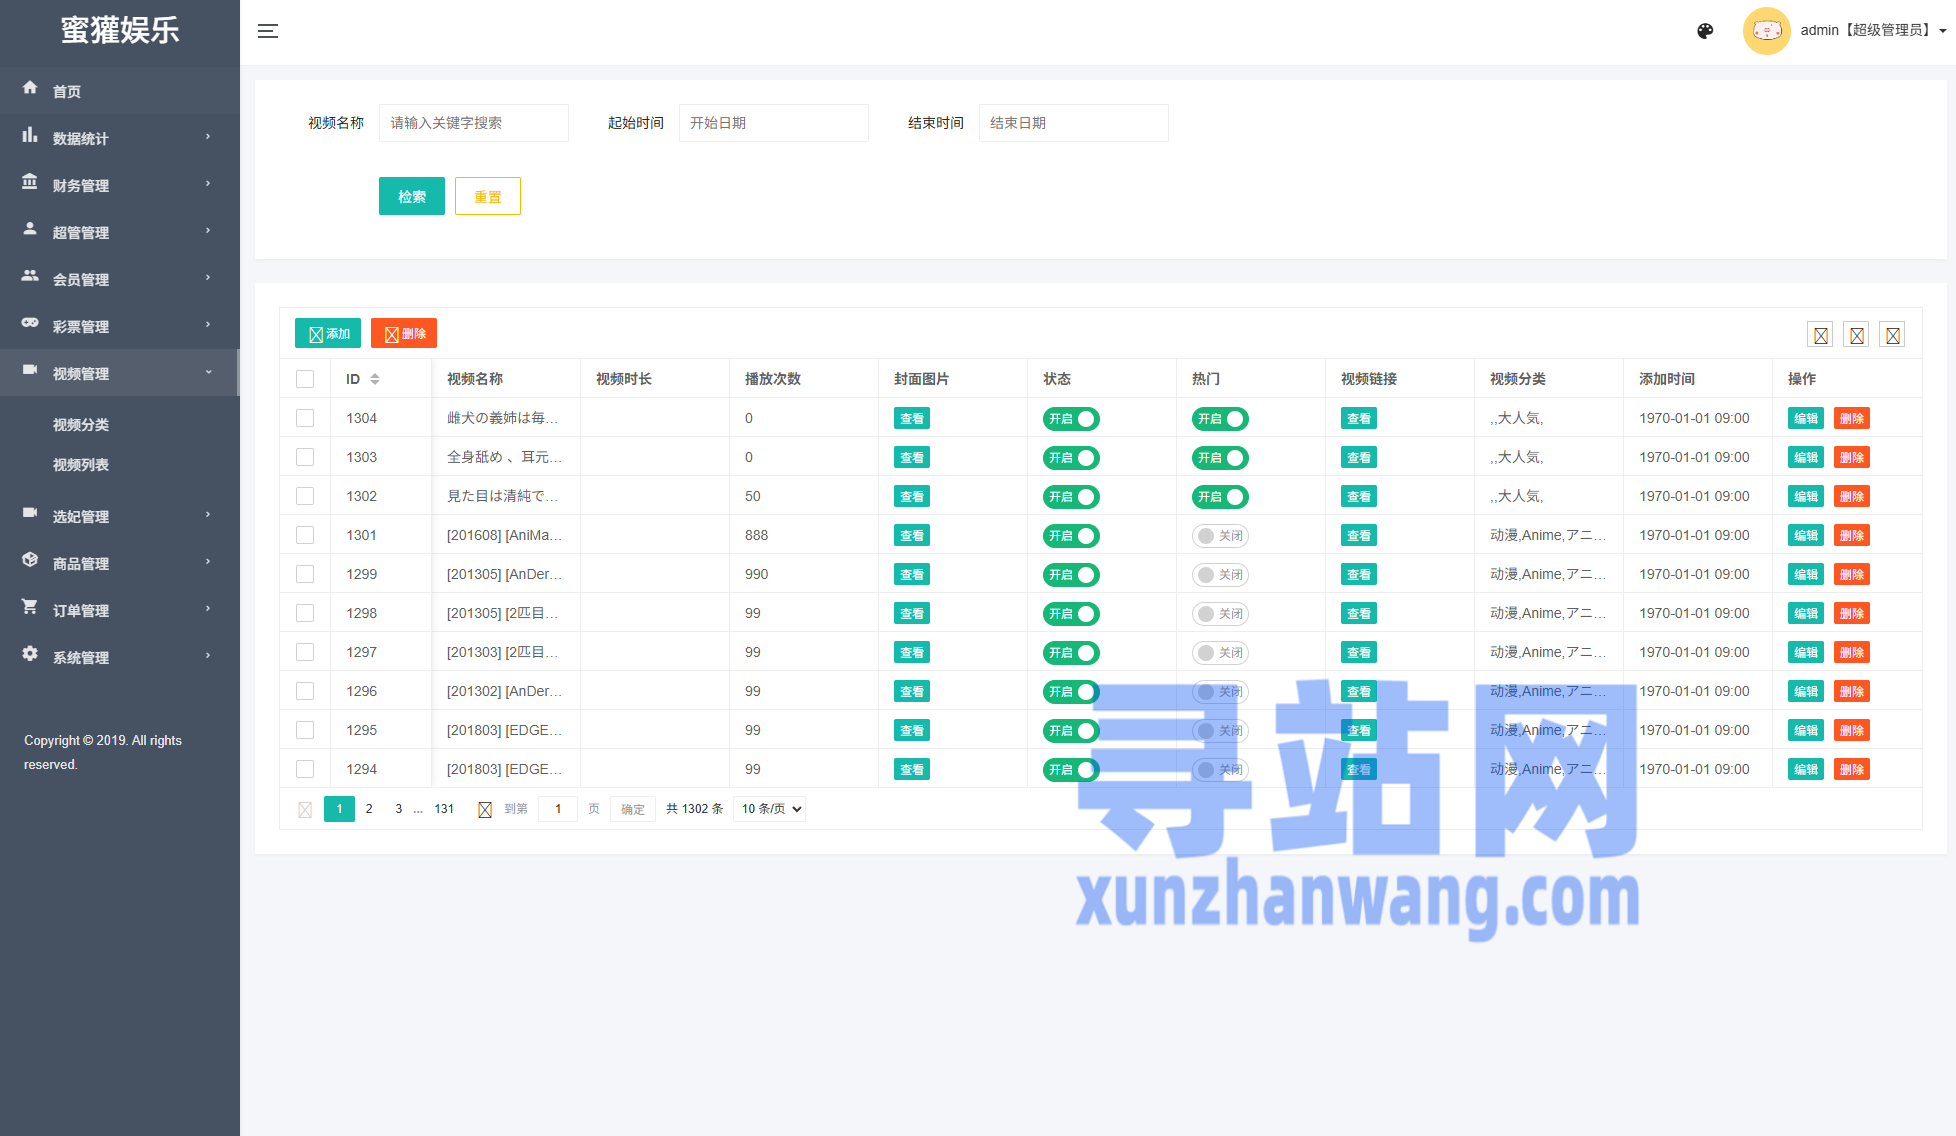Click the bank icon for 财务管理
The image size is (1956, 1136).
pos(30,182)
